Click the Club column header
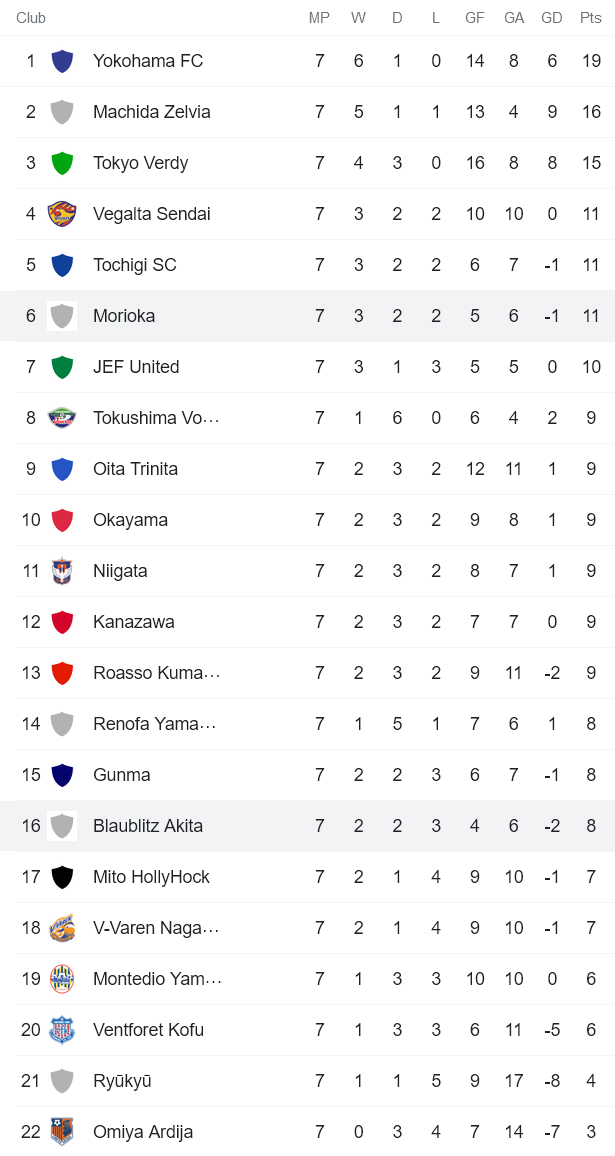 (31, 18)
